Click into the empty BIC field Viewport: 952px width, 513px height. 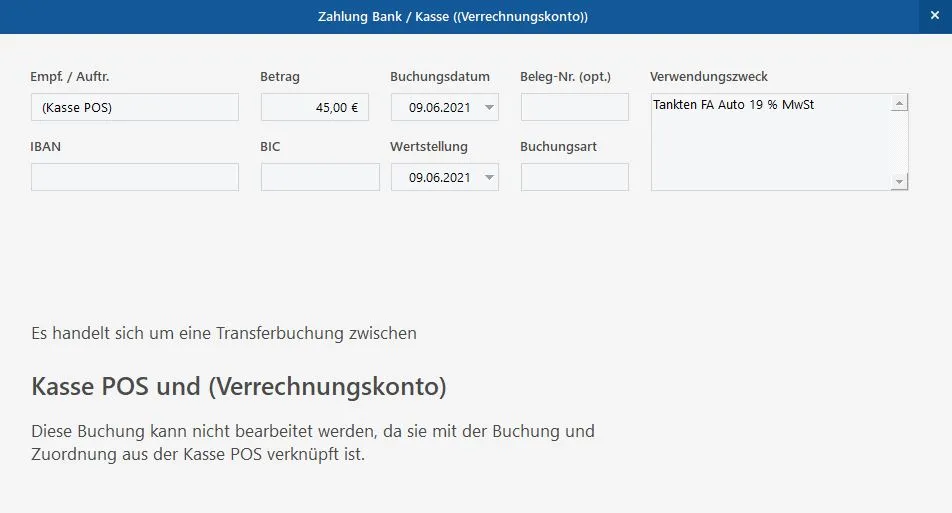(x=320, y=177)
